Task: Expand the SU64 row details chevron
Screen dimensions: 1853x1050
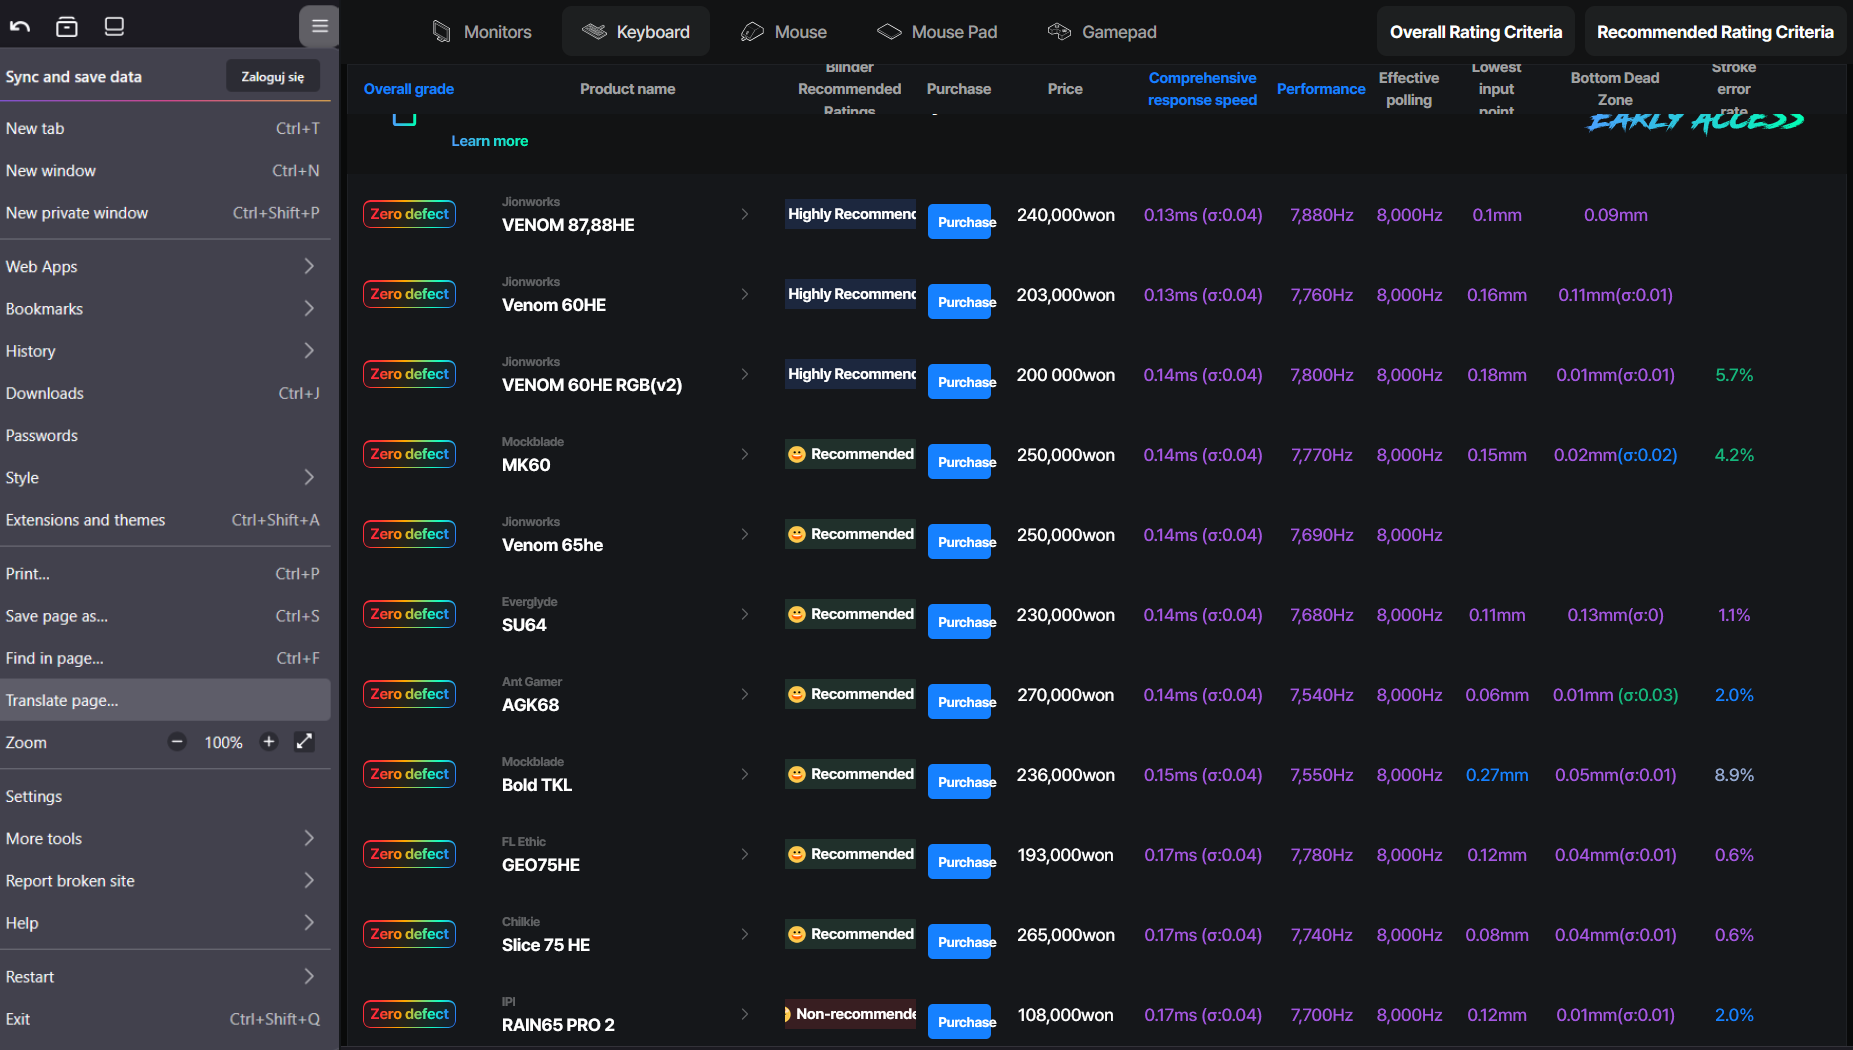Action: (x=745, y=614)
